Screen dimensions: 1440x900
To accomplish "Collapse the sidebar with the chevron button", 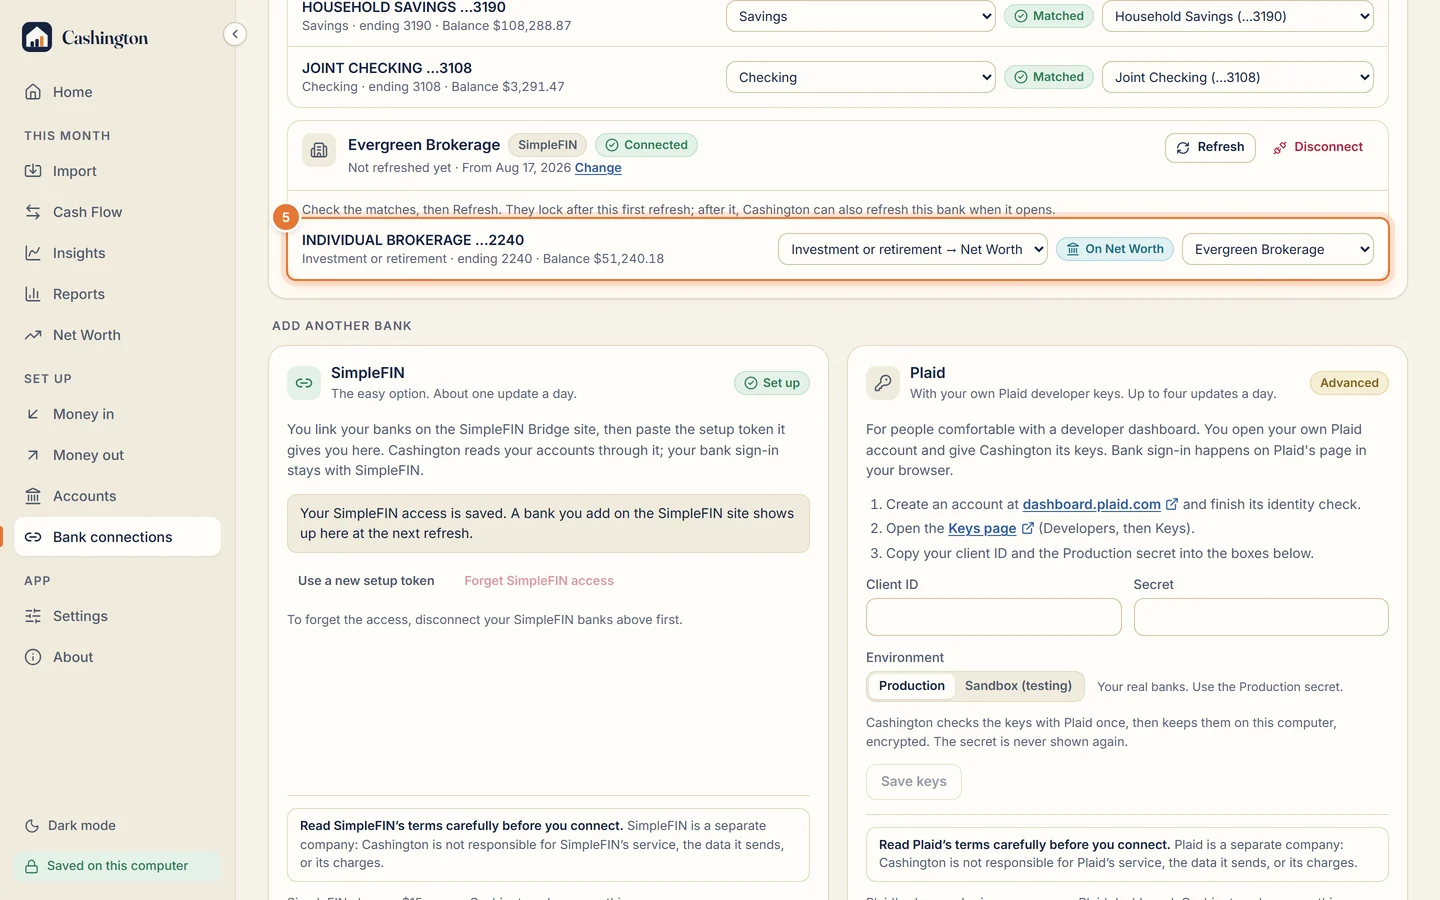I will pos(235,34).
